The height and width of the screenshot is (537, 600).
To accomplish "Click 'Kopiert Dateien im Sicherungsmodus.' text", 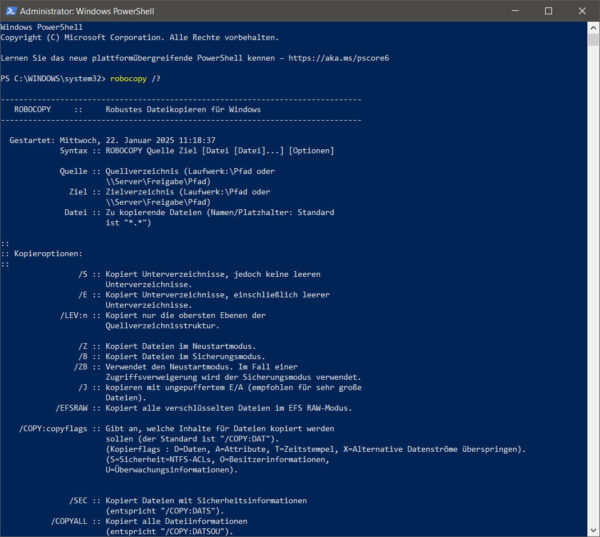I will coord(185,357).
